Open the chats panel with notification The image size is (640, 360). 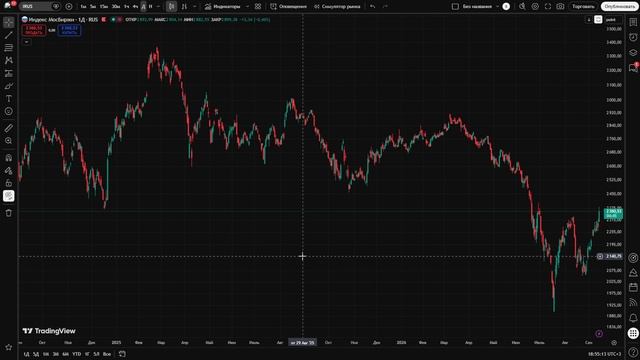point(633,67)
